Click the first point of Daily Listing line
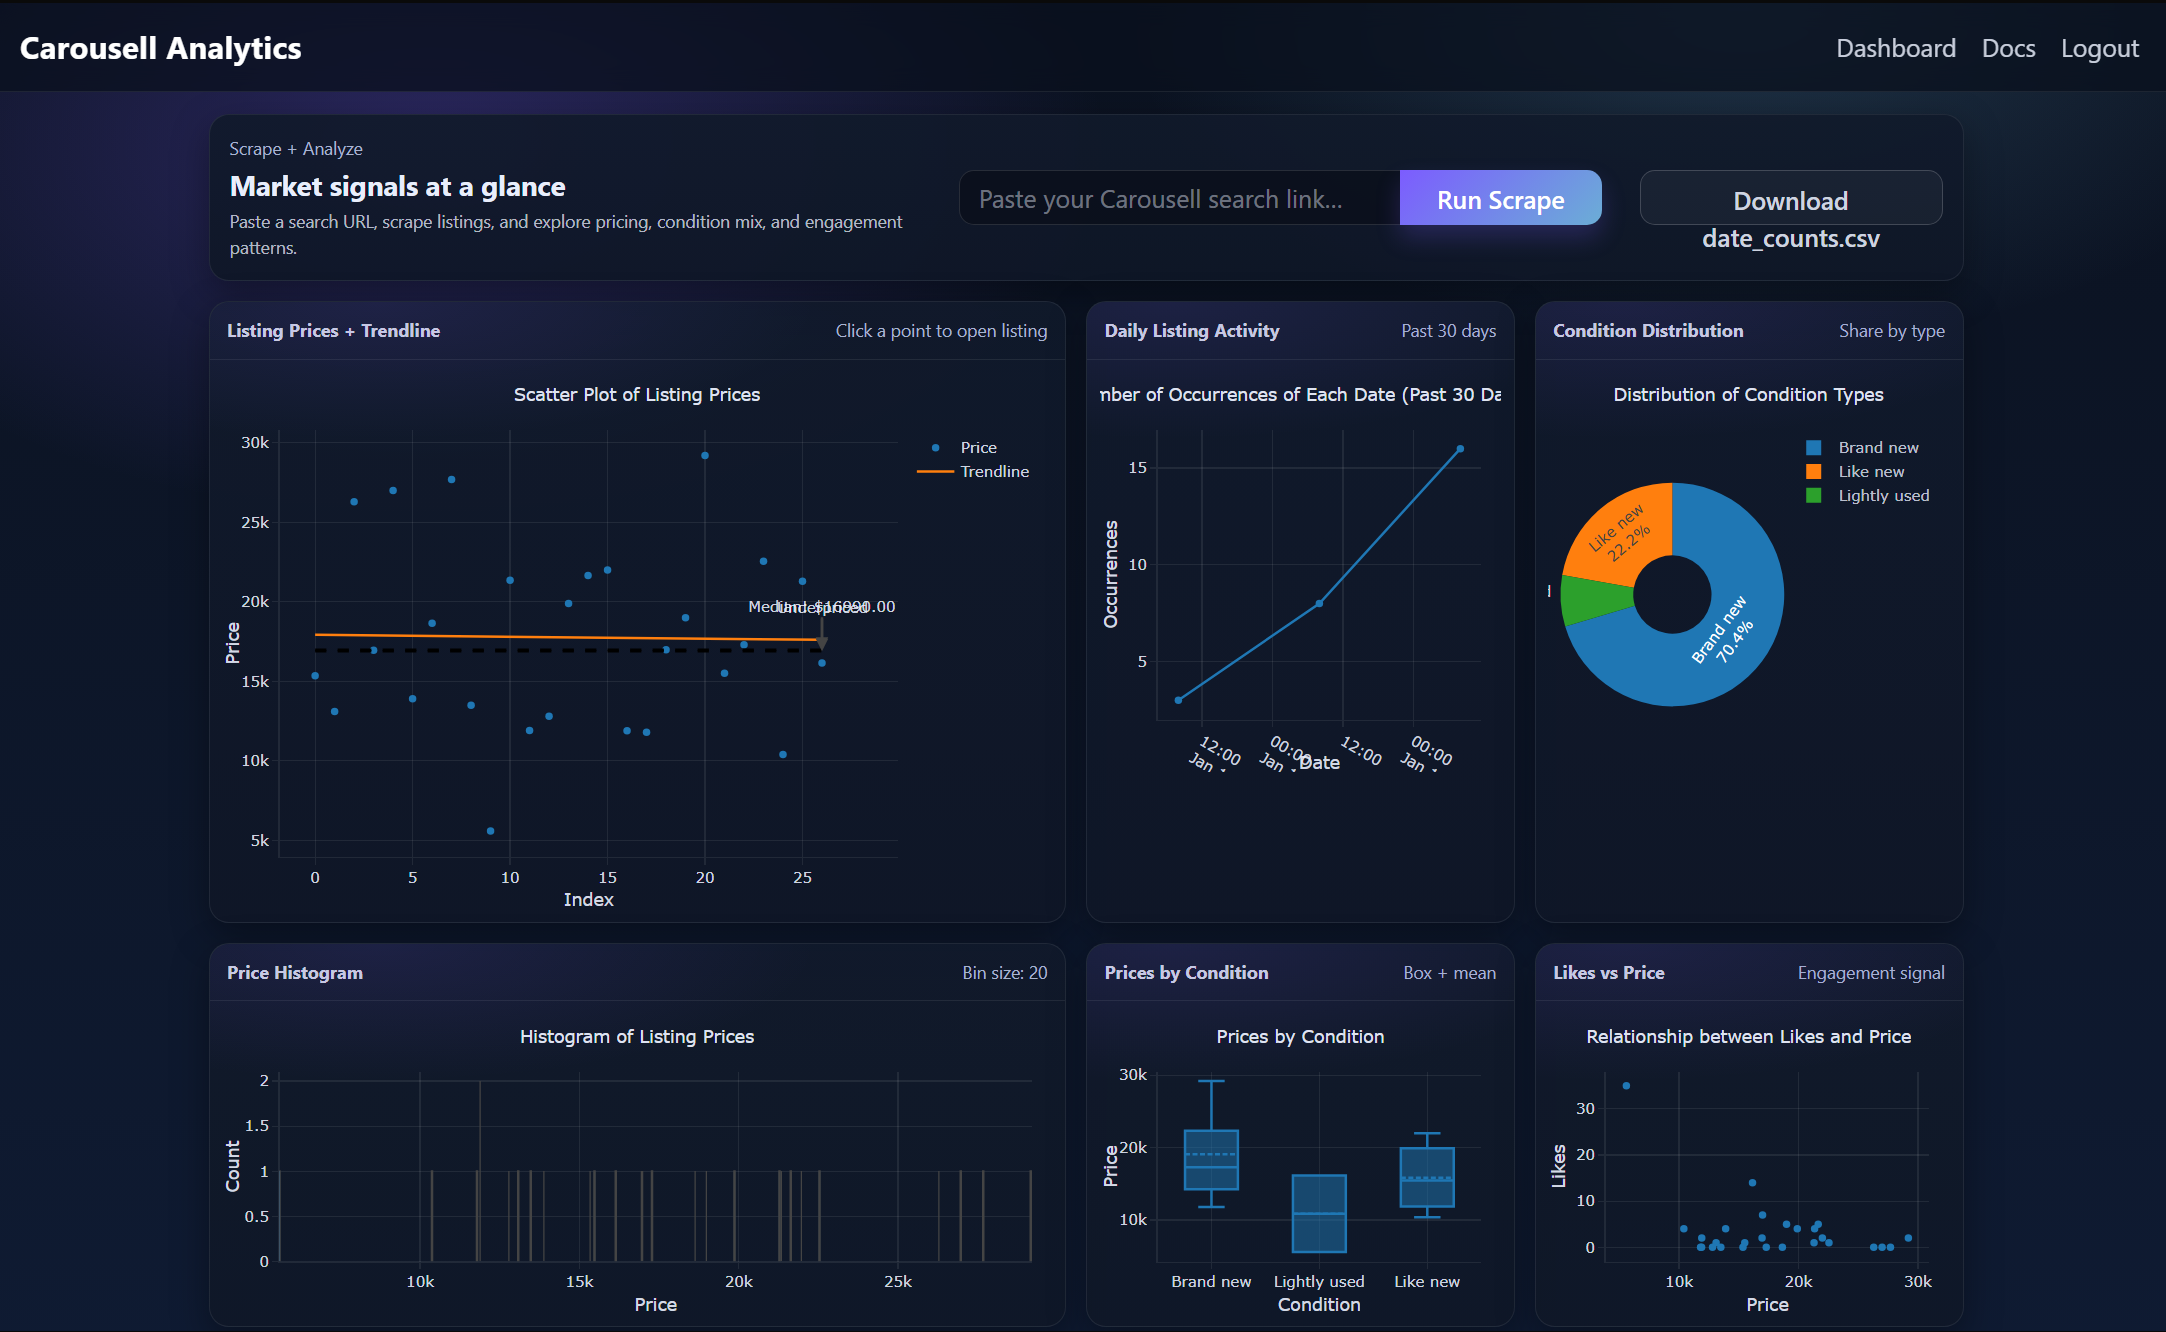 1178,700
